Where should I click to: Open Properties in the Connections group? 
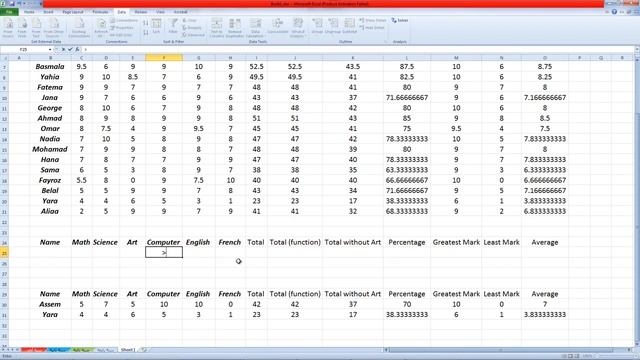click(x=122, y=28)
